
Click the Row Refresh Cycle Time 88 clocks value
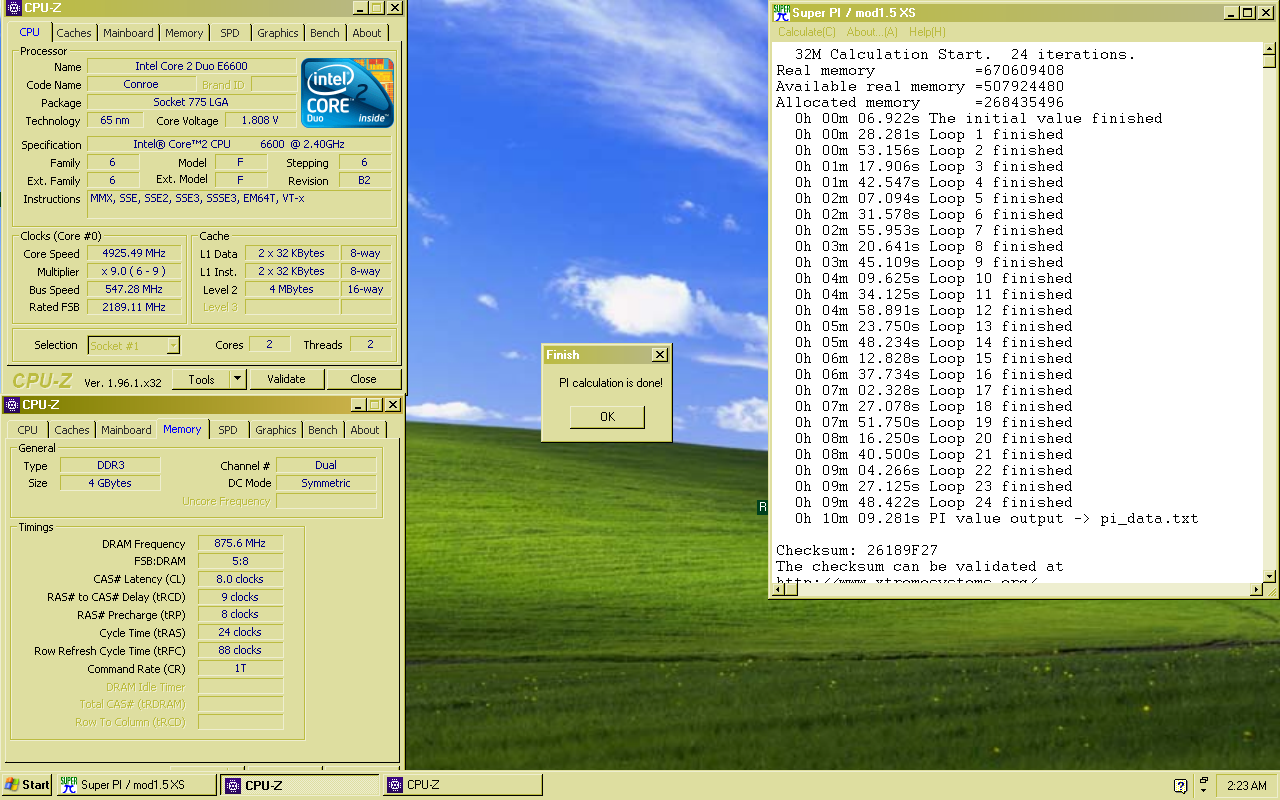tap(240, 651)
